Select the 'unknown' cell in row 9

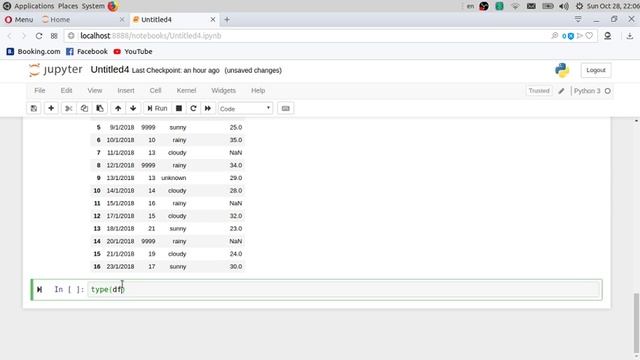[x=173, y=178]
